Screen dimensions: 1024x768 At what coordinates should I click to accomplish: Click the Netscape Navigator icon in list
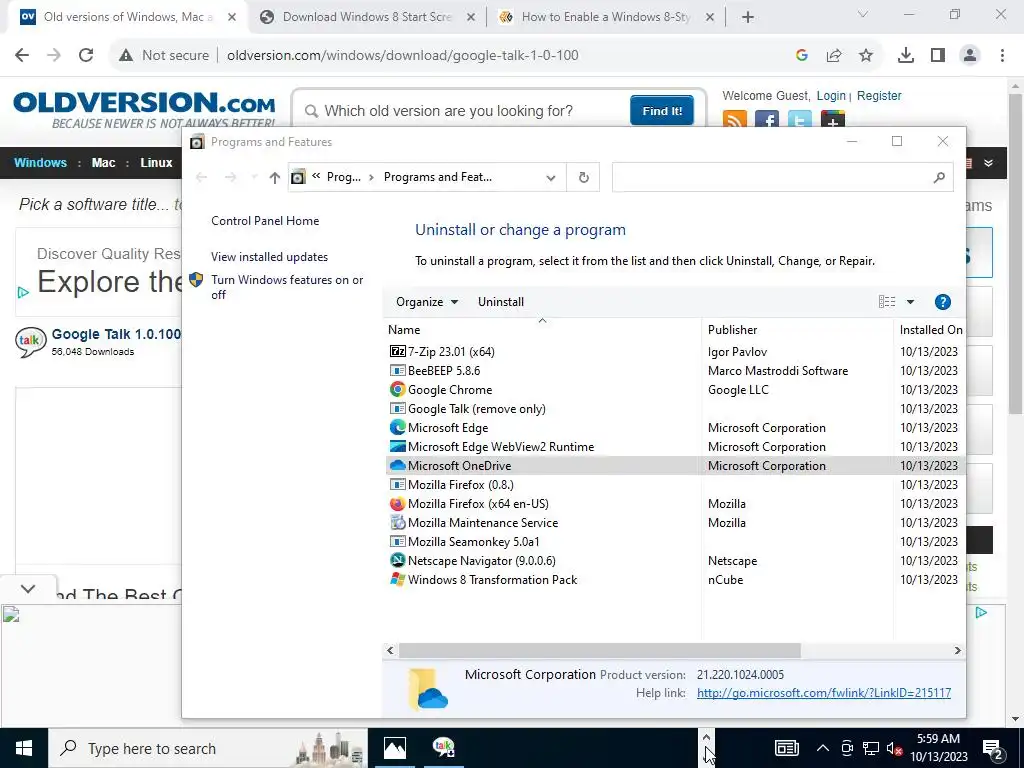(397, 560)
